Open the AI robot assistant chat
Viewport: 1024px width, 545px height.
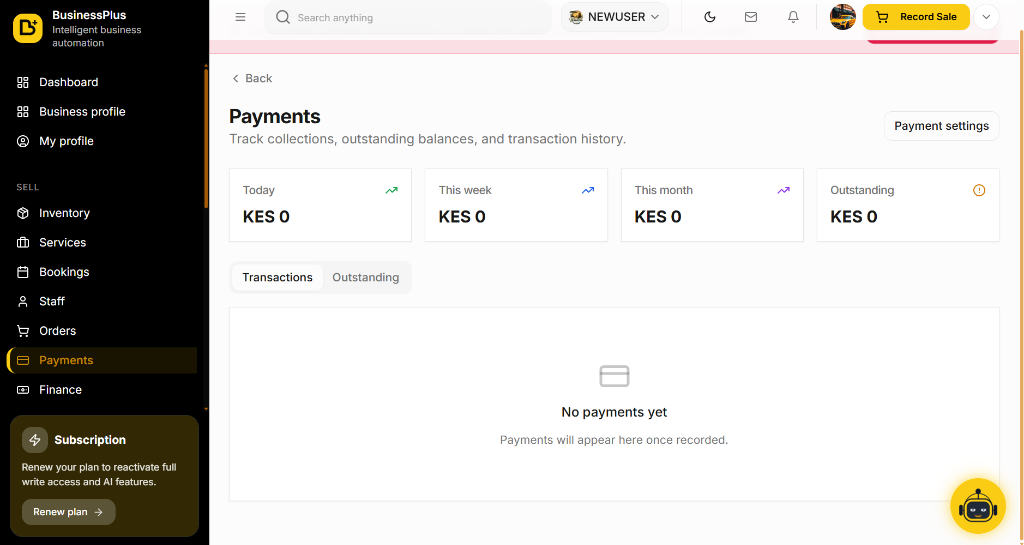tap(978, 506)
